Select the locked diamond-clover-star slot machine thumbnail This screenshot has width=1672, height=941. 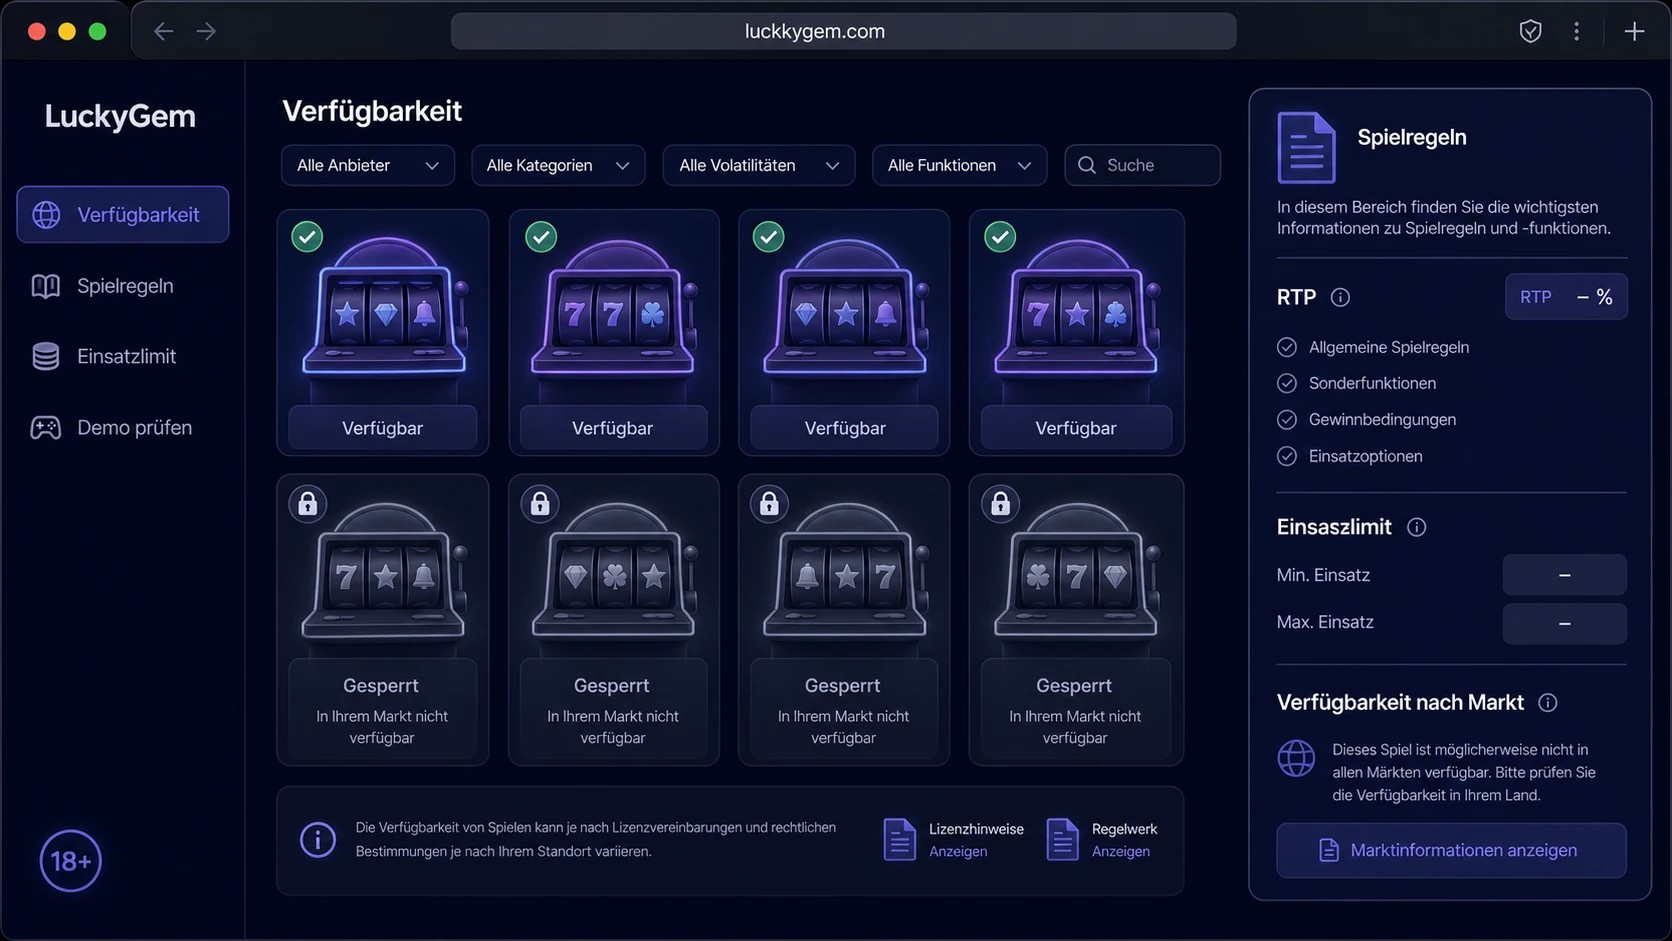tap(615, 572)
